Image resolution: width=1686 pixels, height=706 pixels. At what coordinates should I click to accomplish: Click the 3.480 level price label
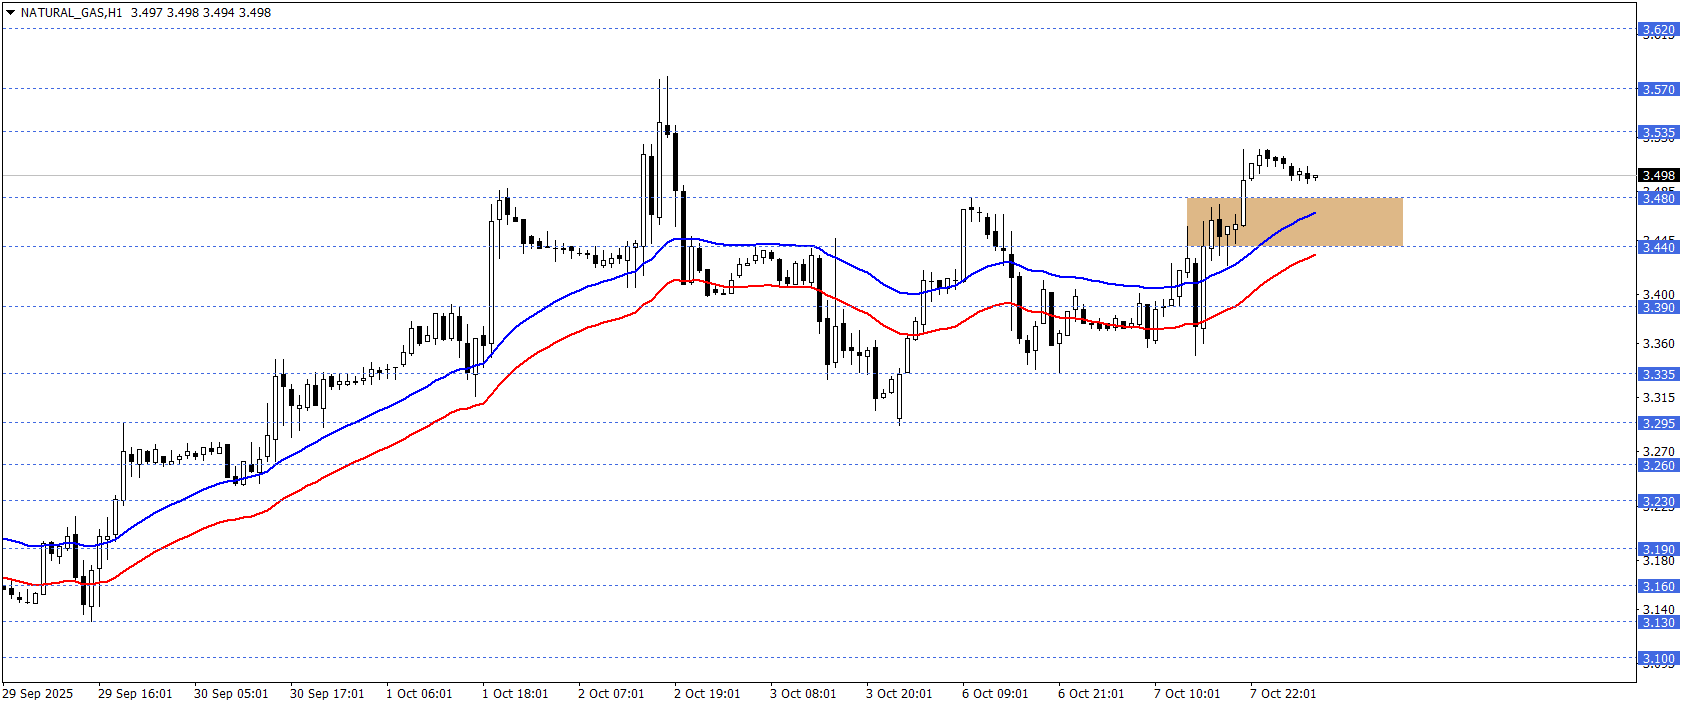pyautogui.click(x=1659, y=199)
